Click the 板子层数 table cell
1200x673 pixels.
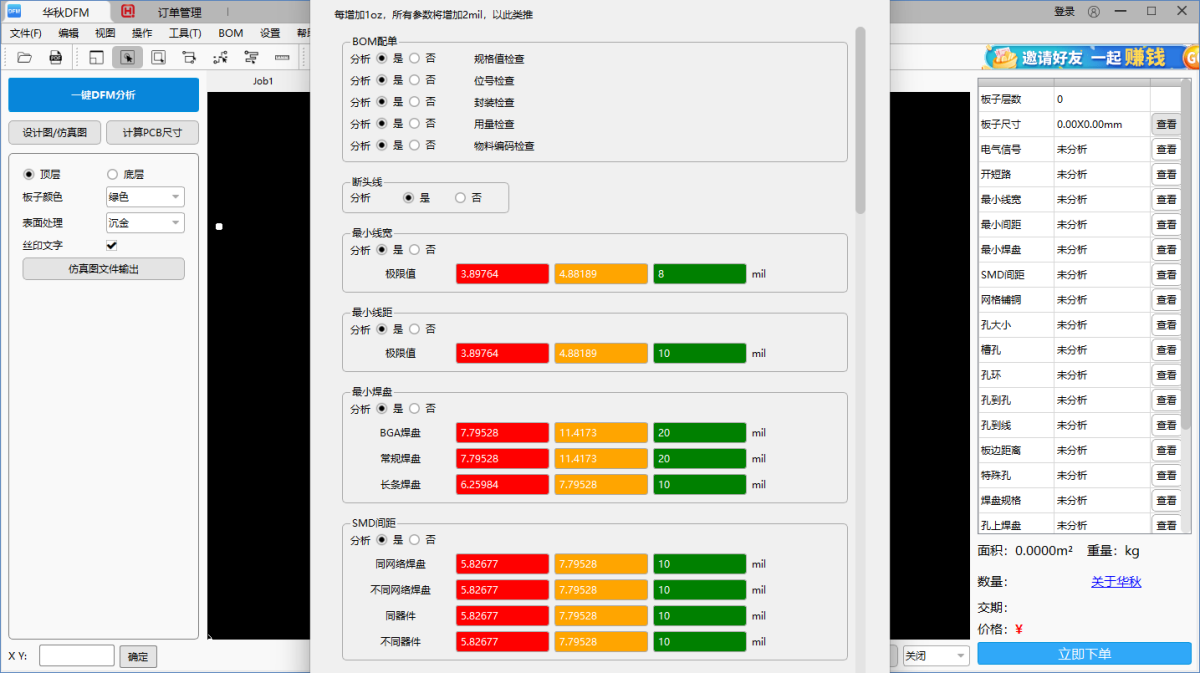[1014, 99]
